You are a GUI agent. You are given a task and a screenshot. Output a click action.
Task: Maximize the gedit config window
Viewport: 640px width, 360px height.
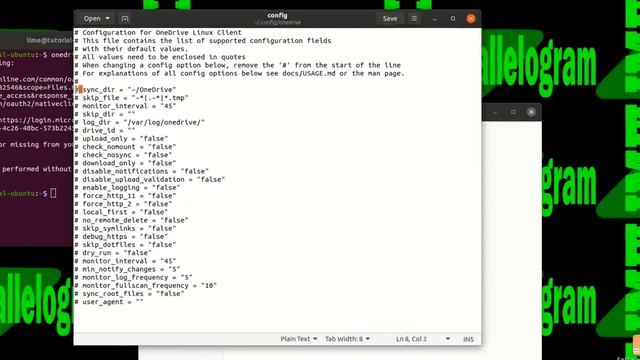453,19
